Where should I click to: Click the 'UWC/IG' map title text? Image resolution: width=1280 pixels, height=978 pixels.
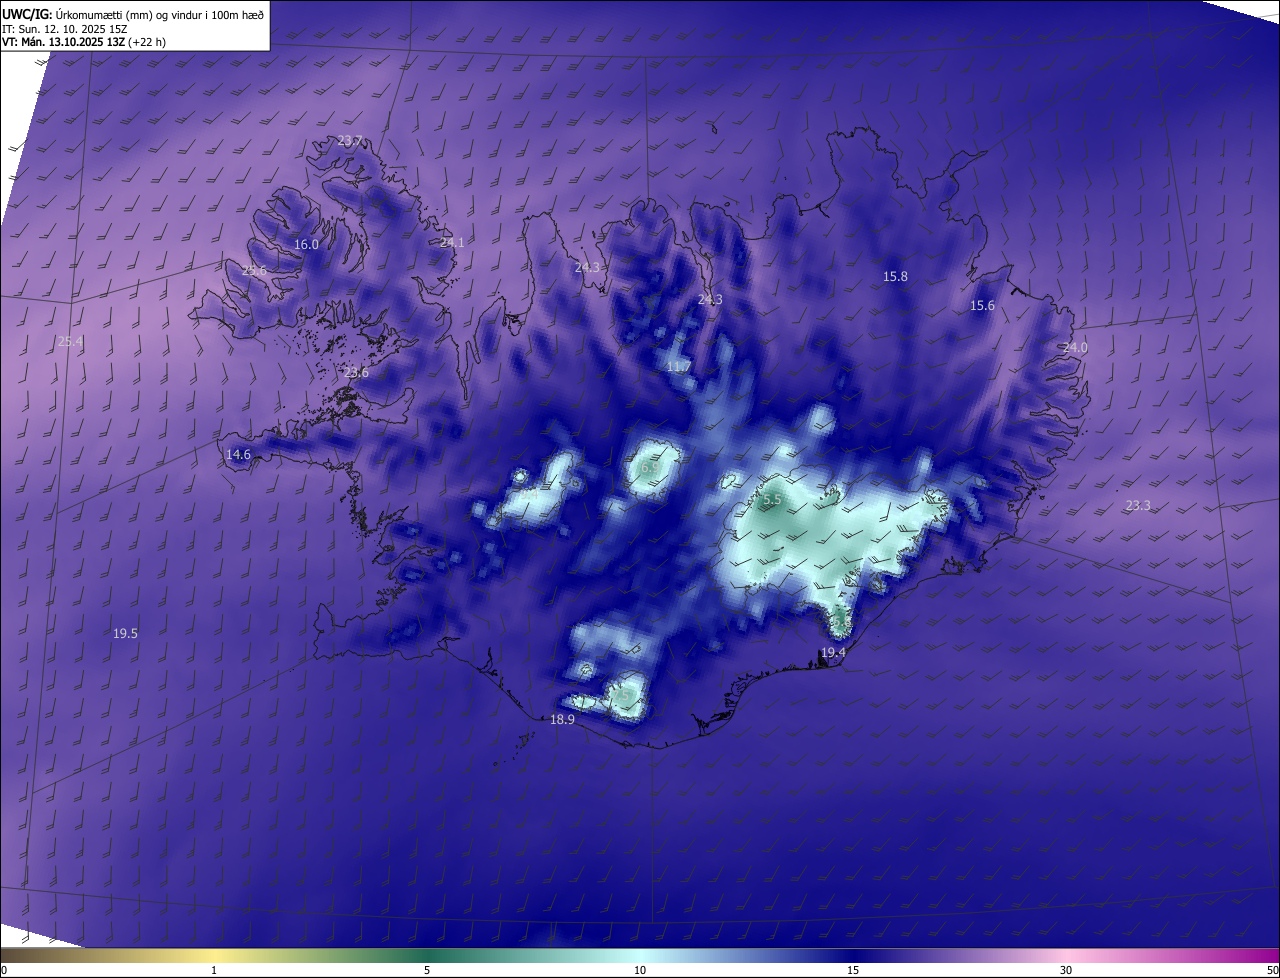click(26, 13)
